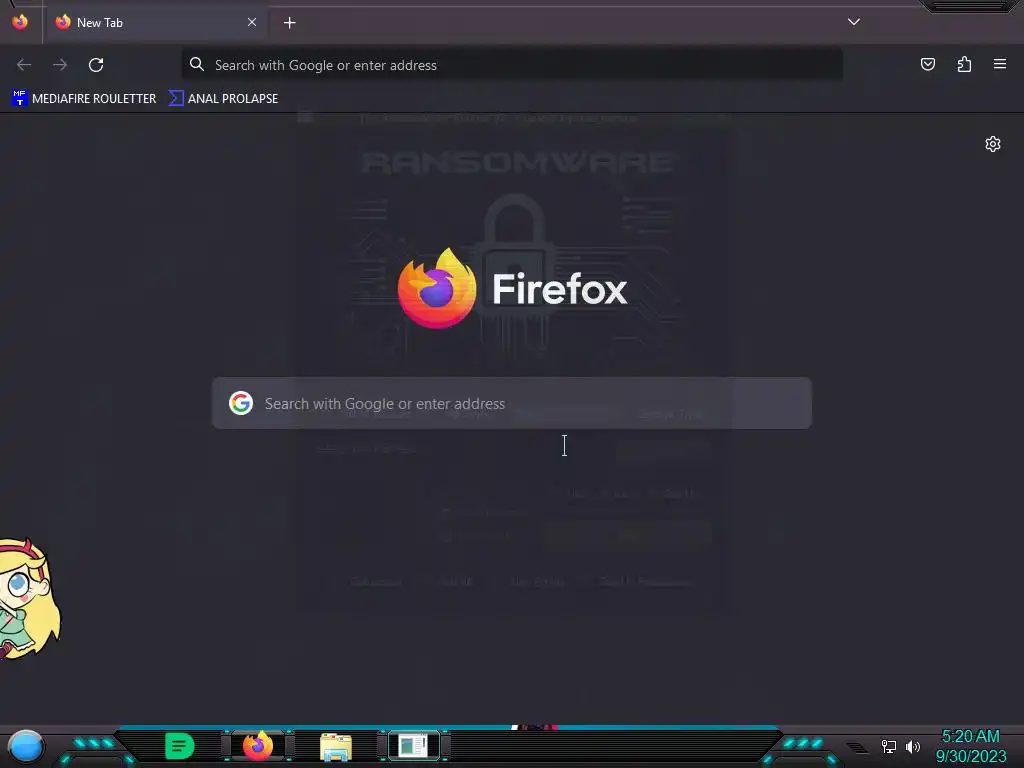The width and height of the screenshot is (1024, 768).
Task: Expand the list all tabs chevron
Action: coord(854,22)
